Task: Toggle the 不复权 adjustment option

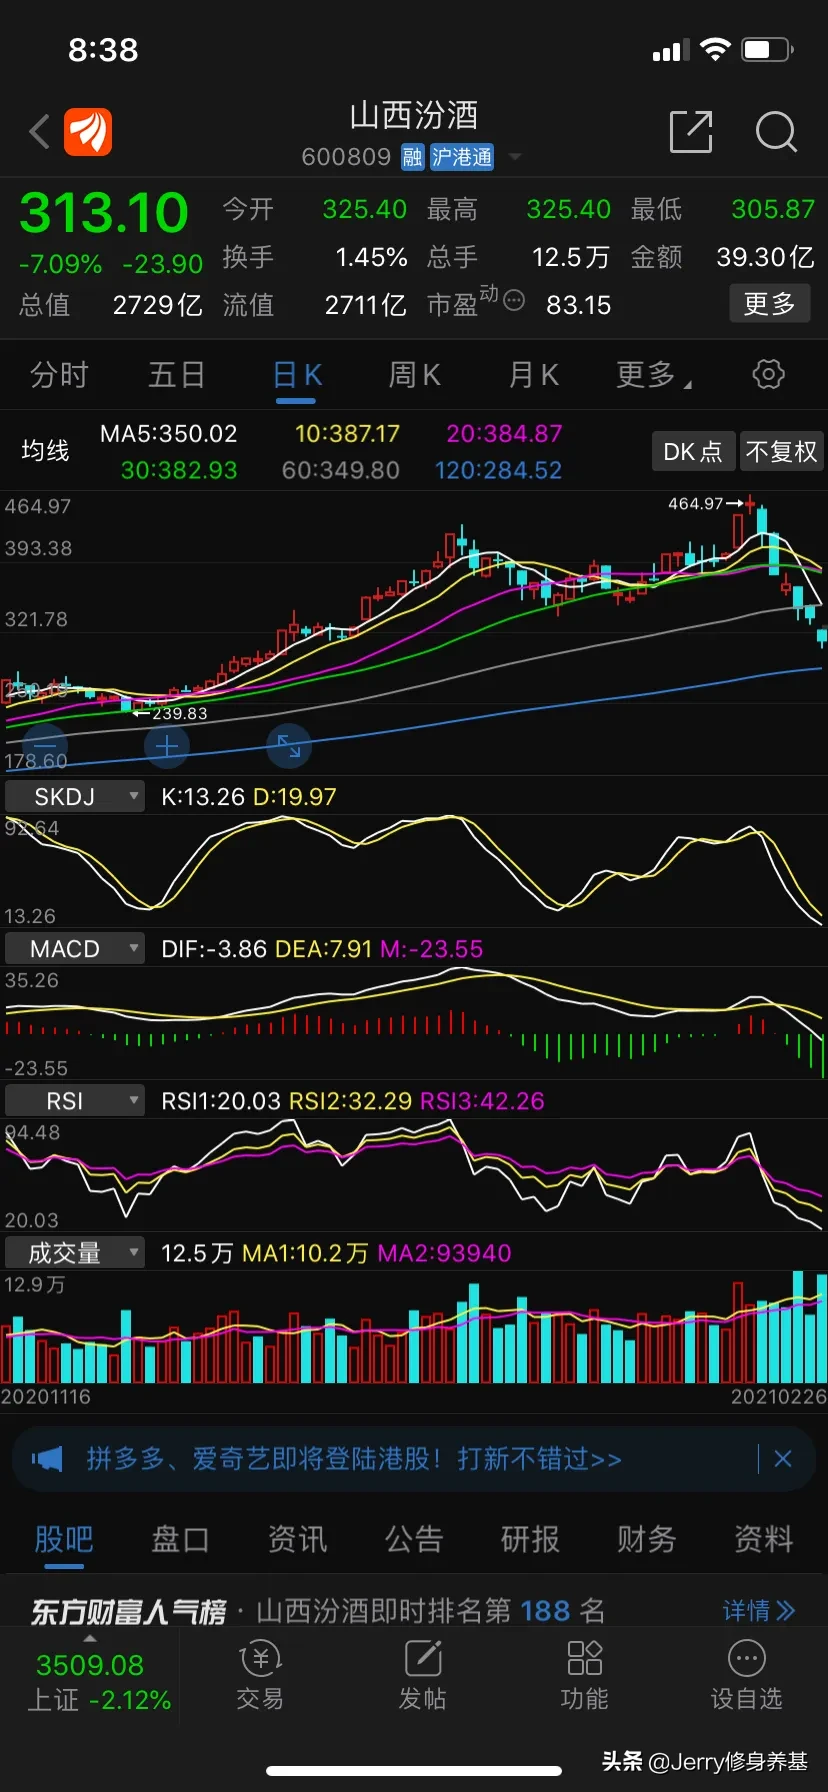Action: (x=781, y=451)
